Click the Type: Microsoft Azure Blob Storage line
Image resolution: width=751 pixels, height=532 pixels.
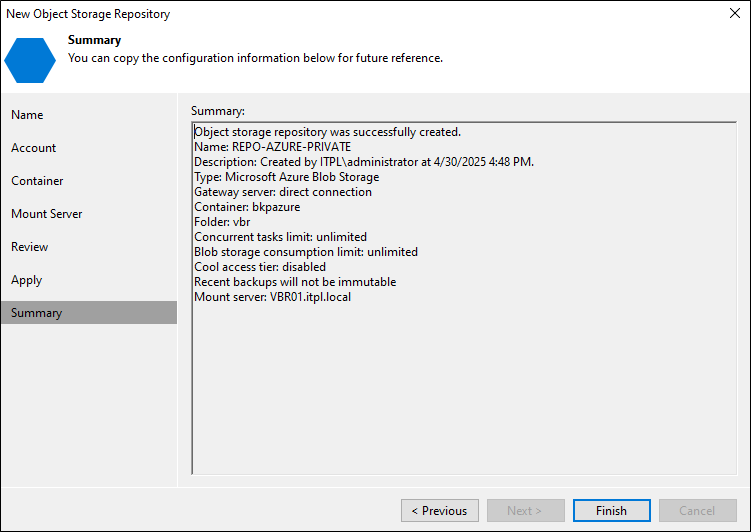(x=286, y=177)
